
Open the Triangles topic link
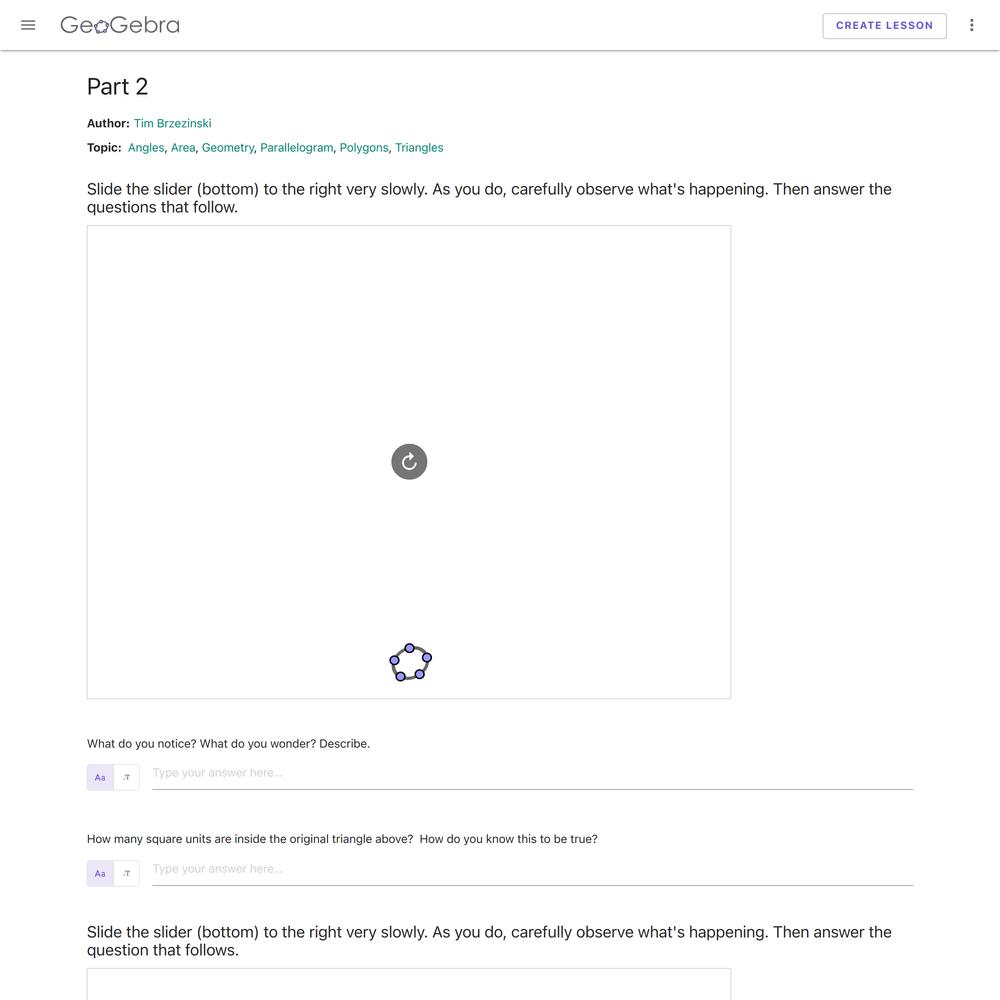(419, 147)
